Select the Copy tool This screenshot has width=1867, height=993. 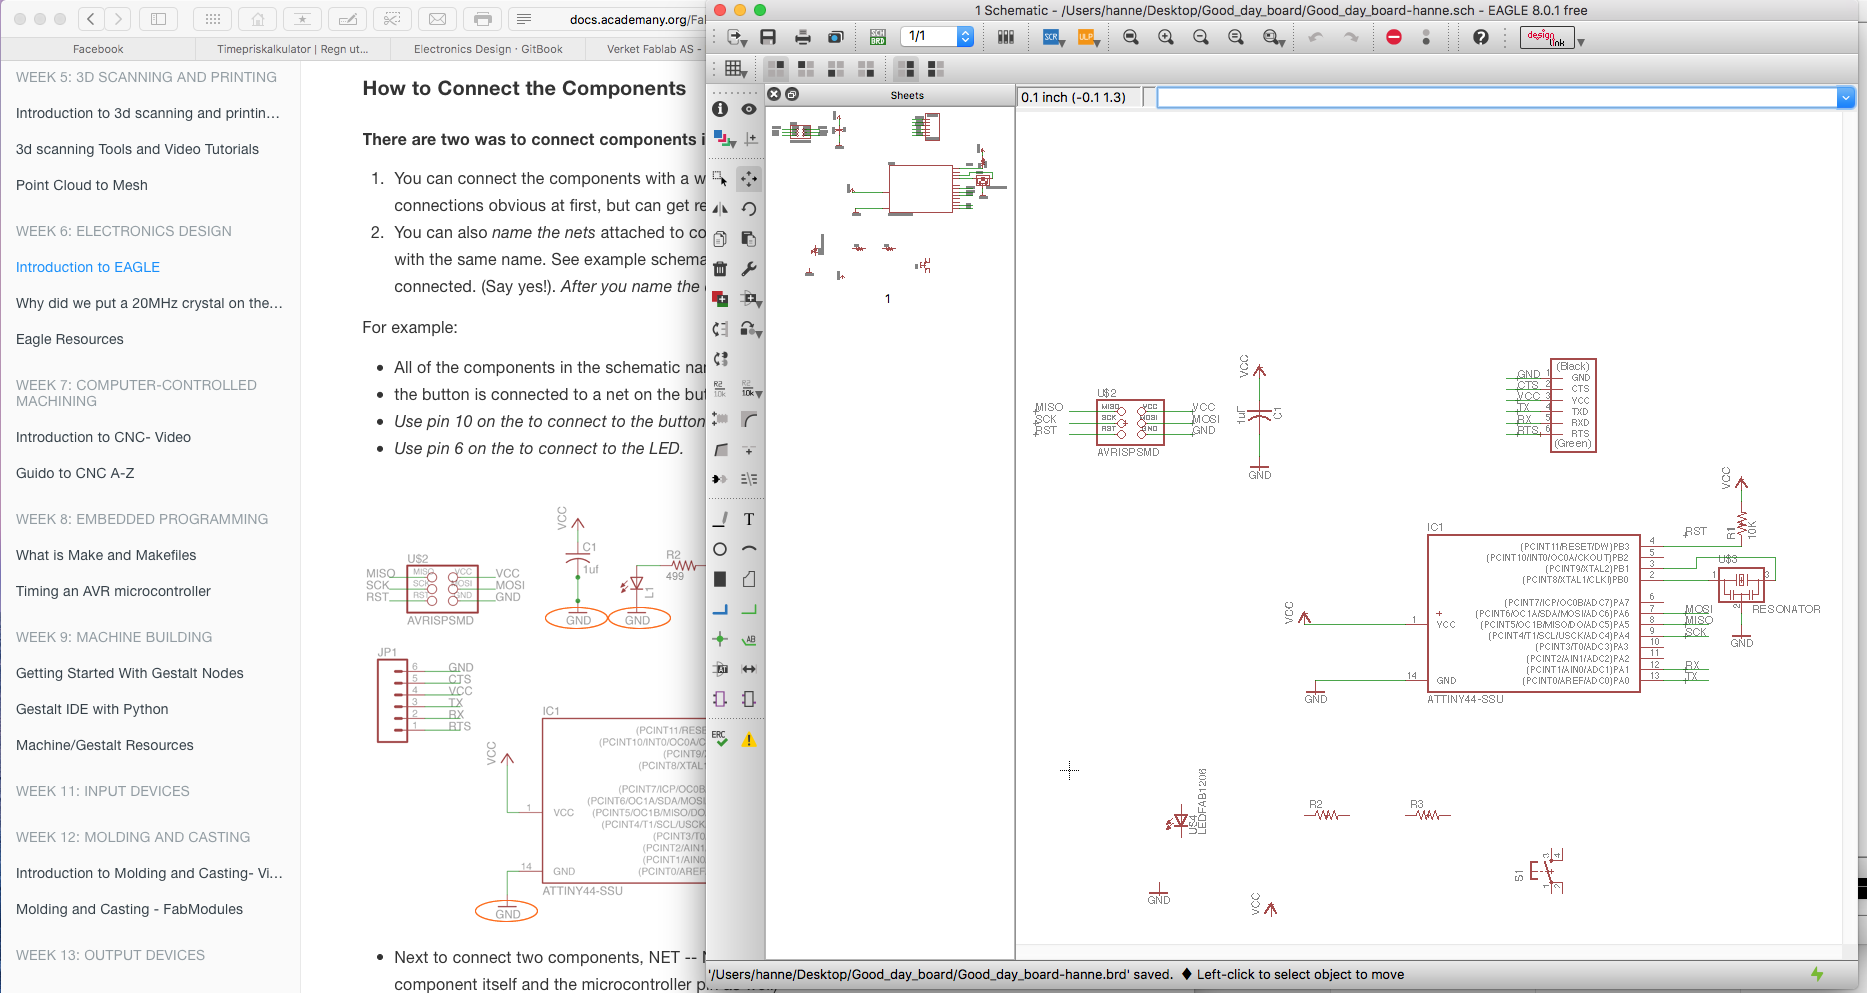(720, 239)
